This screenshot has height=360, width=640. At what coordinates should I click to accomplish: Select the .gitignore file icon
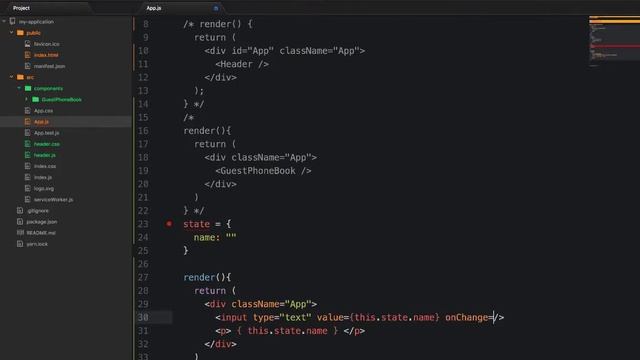(x=20, y=211)
